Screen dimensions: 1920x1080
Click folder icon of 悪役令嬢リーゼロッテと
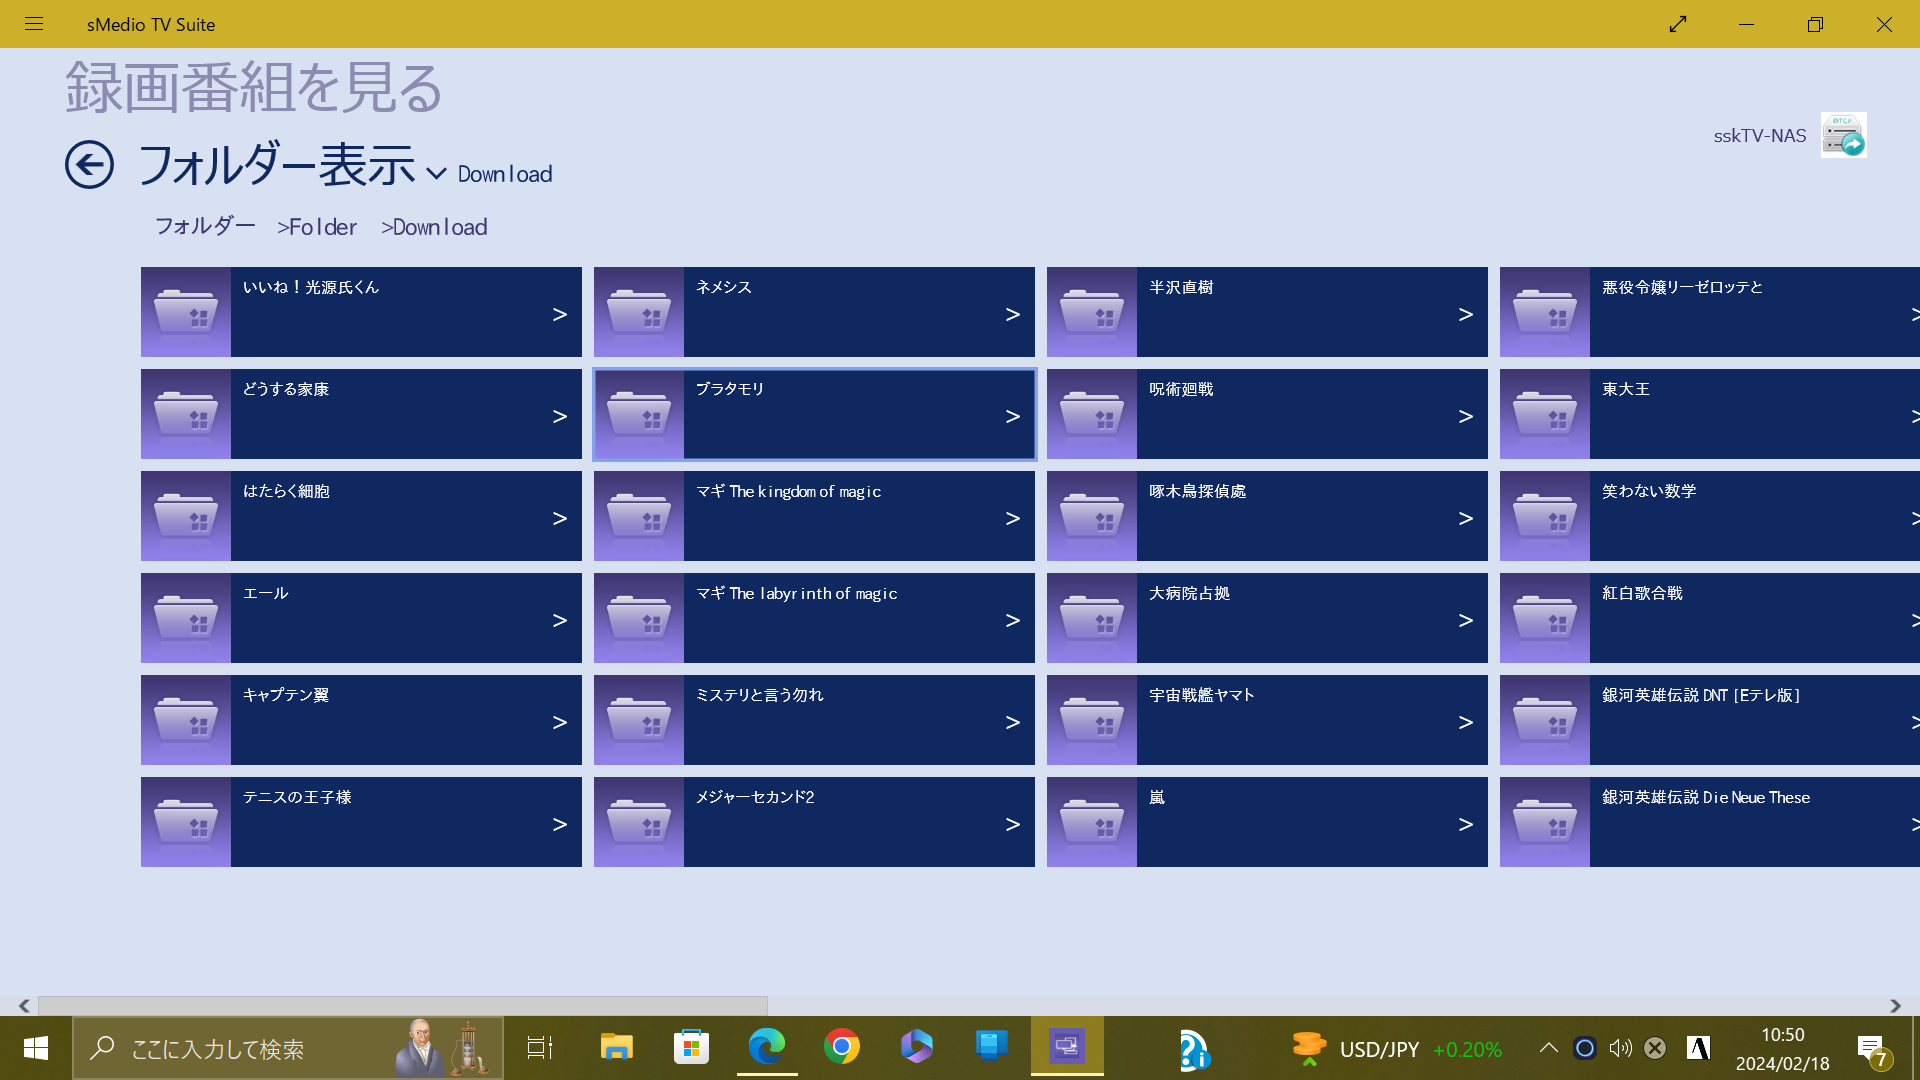click(x=1545, y=312)
